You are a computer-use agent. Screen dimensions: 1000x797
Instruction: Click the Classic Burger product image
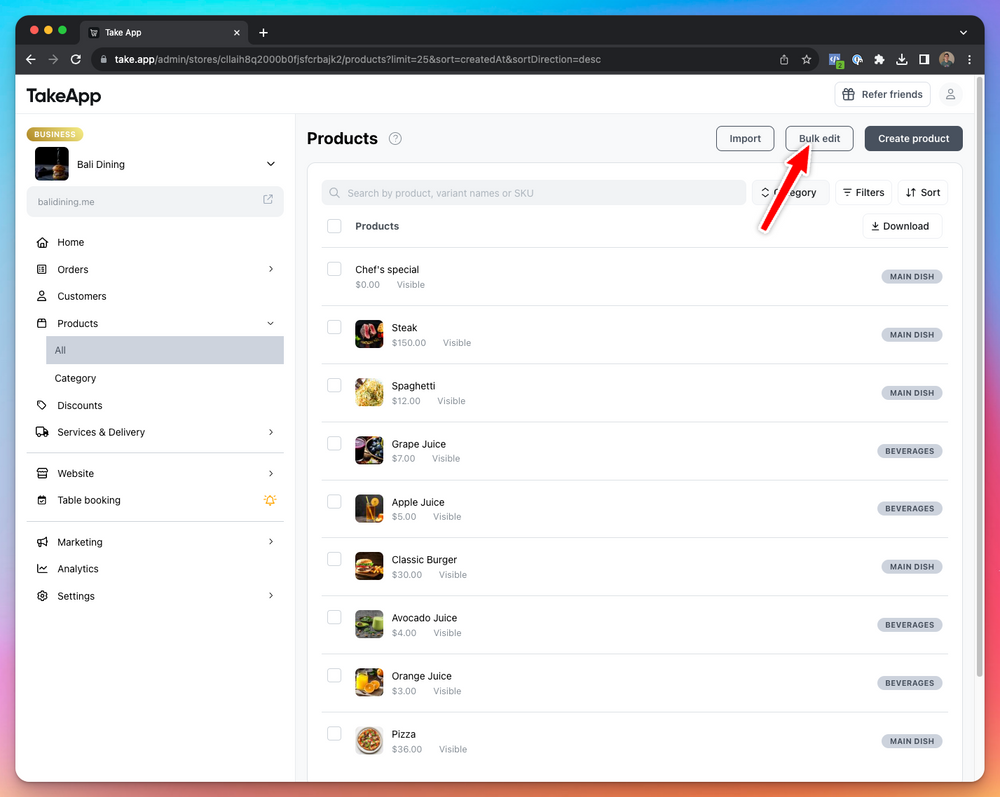coord(369,566)
